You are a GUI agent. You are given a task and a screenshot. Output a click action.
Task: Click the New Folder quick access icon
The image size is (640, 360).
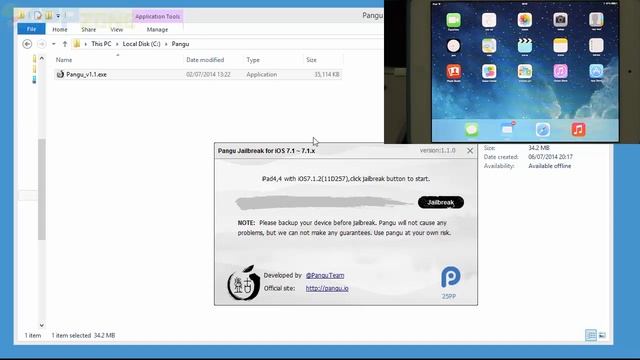(49, 16)
